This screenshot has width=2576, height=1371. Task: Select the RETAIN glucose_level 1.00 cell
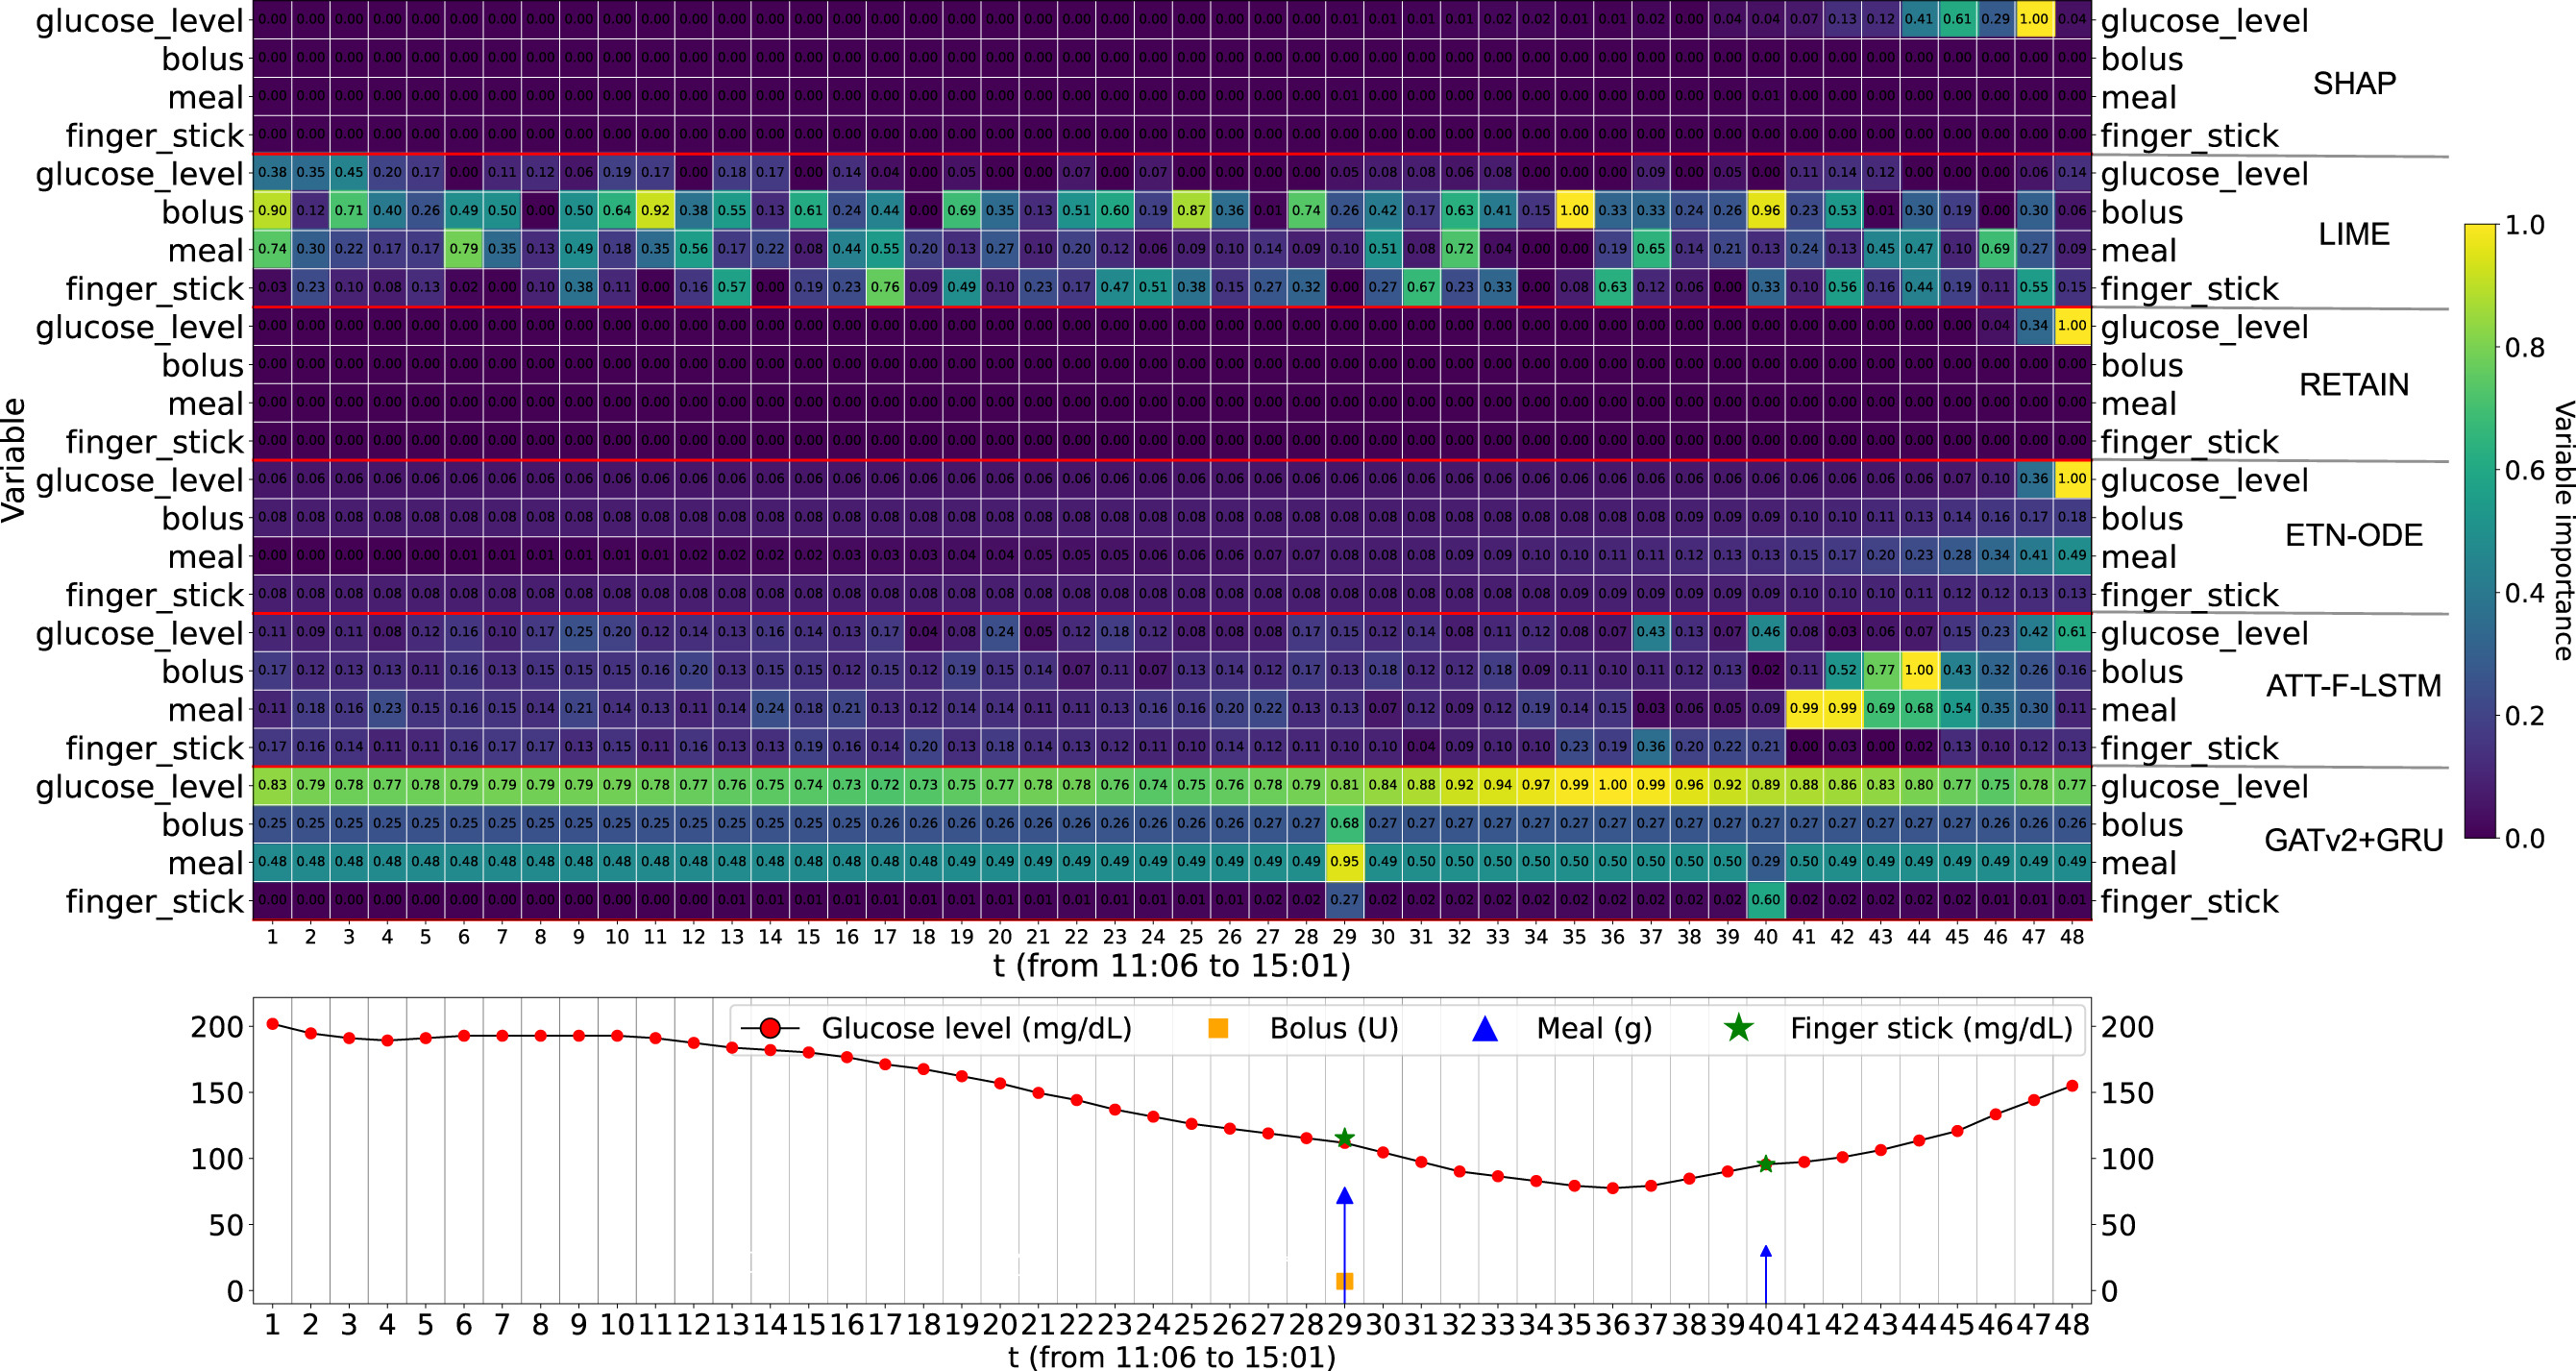point(2072,326)
